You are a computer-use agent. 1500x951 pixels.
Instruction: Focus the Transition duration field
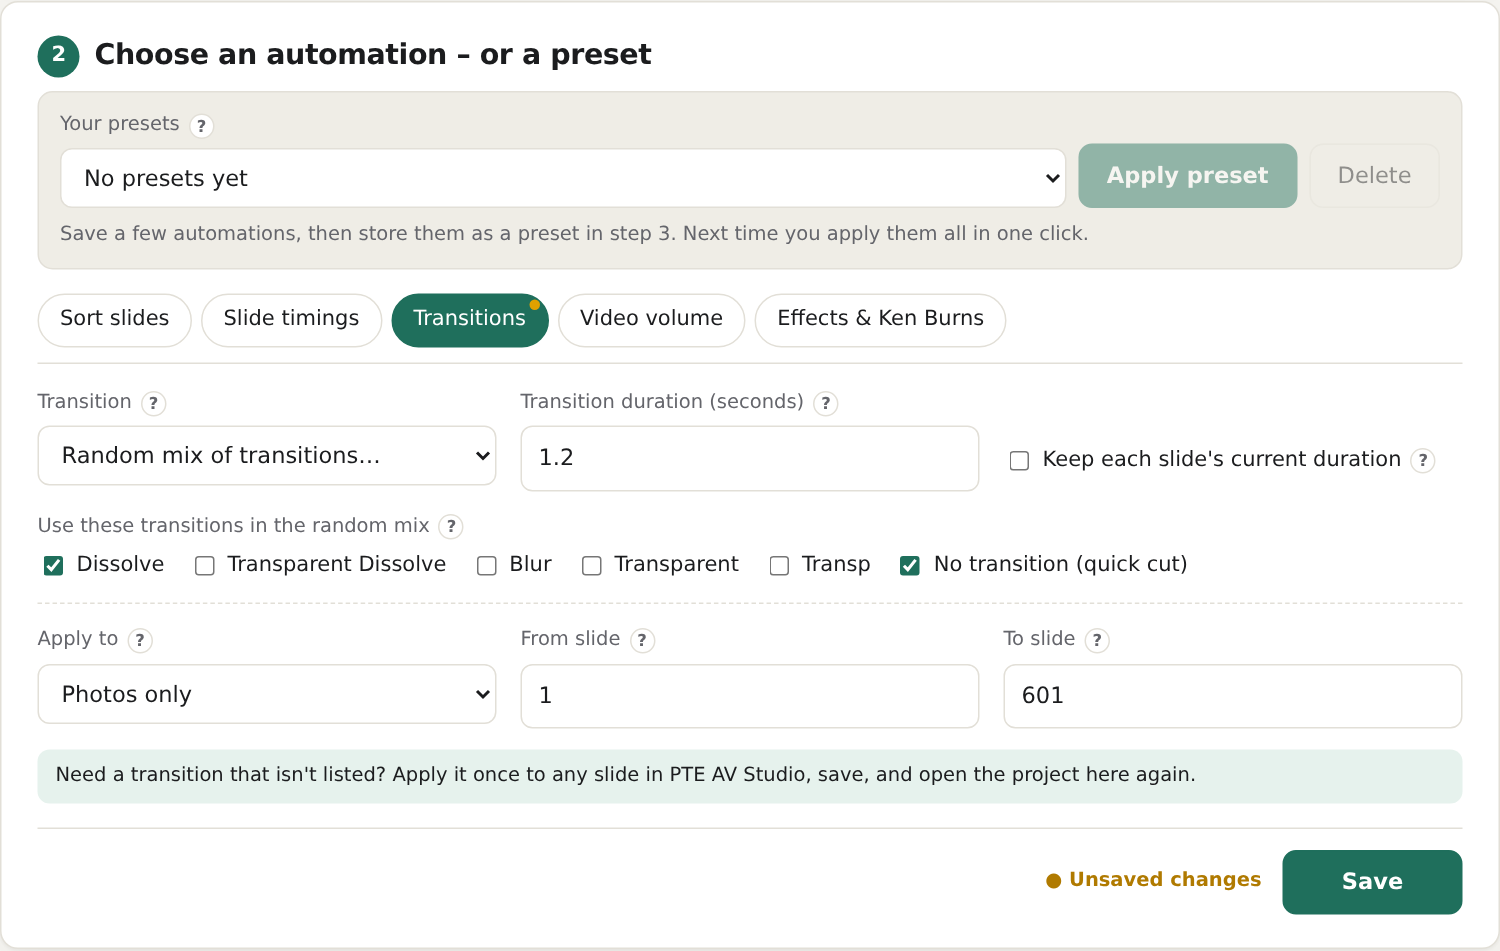point(750,458)
